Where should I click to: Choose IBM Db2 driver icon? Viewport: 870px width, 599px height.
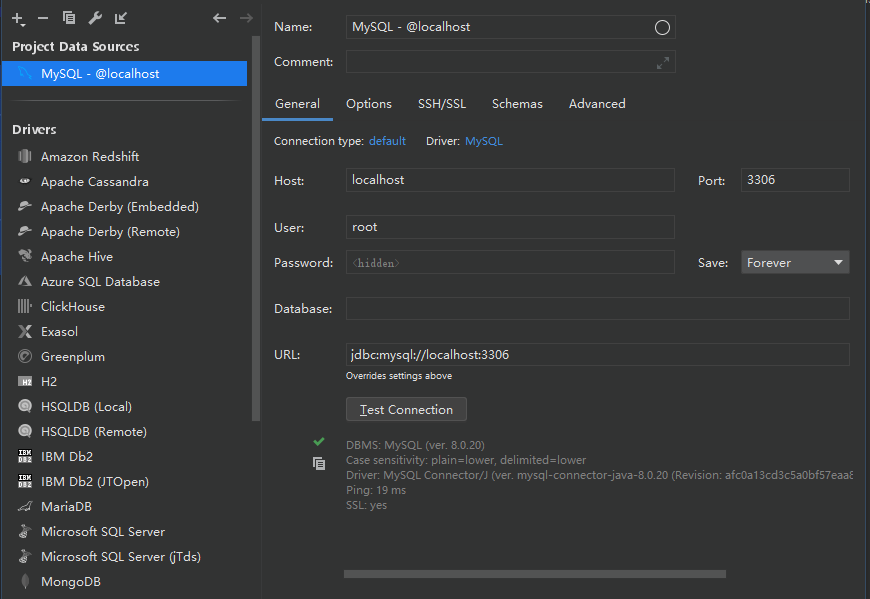tap(25, 456)
